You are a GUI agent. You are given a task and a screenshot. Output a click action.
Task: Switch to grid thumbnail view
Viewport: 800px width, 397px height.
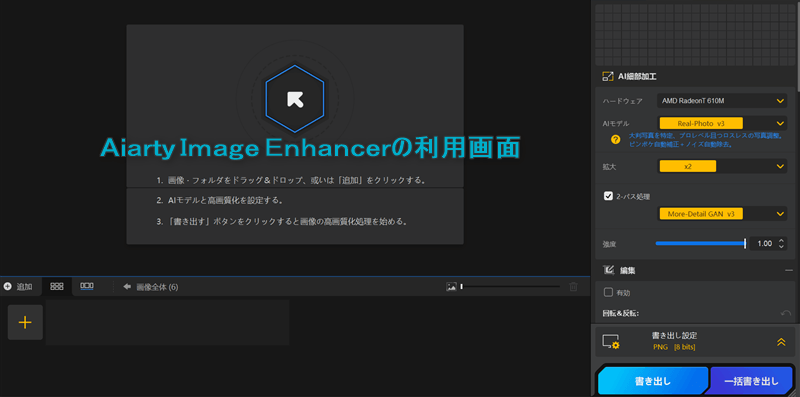[x=57, y=287]
